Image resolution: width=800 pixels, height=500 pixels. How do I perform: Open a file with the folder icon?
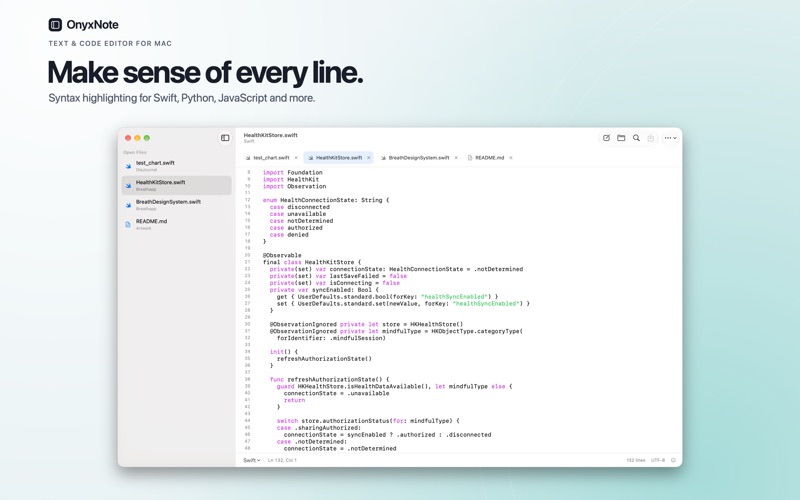621,138
